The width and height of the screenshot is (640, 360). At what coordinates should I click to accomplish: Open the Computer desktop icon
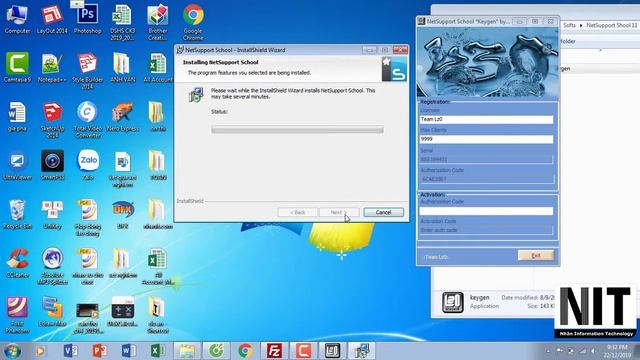point(17,19)
